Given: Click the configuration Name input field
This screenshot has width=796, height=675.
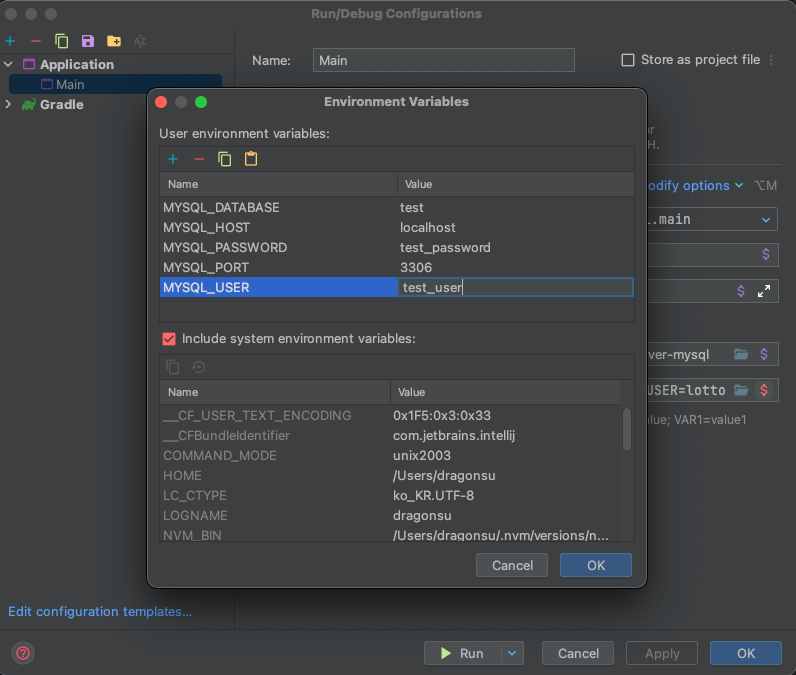Looking at the screenshot, I should click(444, 60).
